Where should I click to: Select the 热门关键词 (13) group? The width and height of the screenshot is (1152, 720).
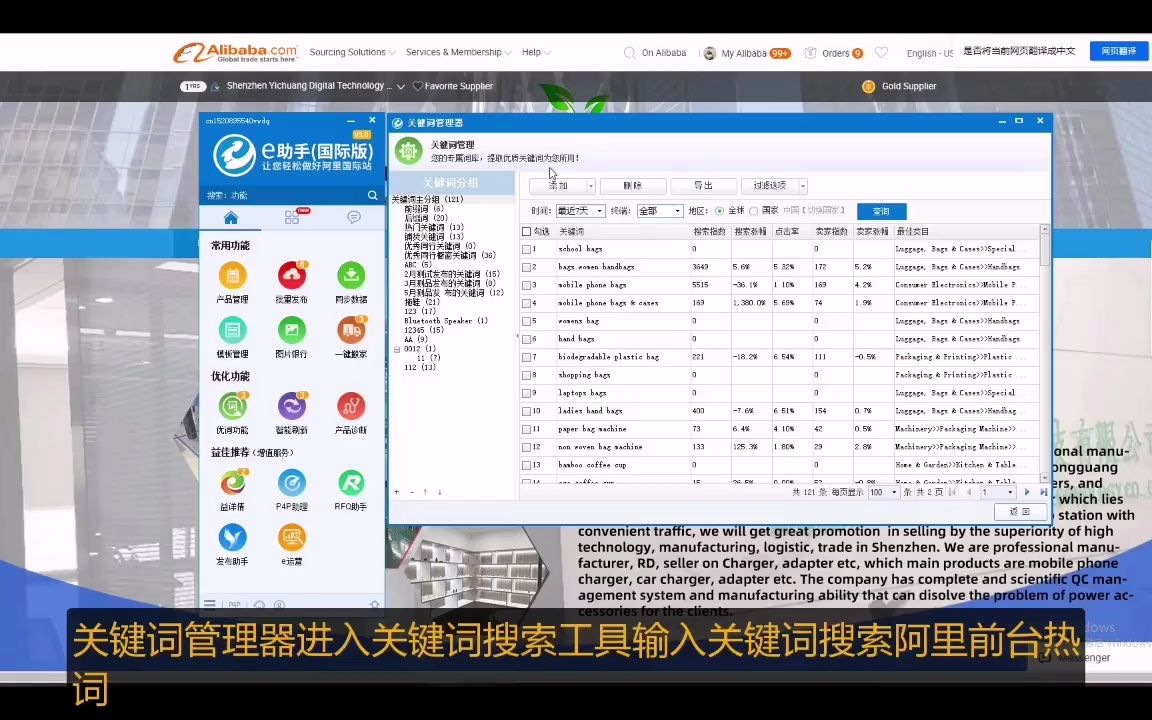coord(433,228)
